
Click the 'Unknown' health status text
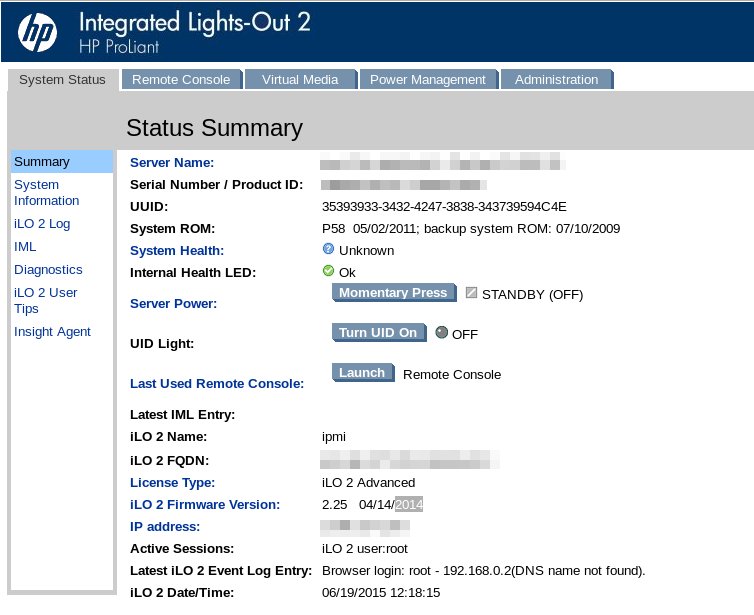point(366,251)
